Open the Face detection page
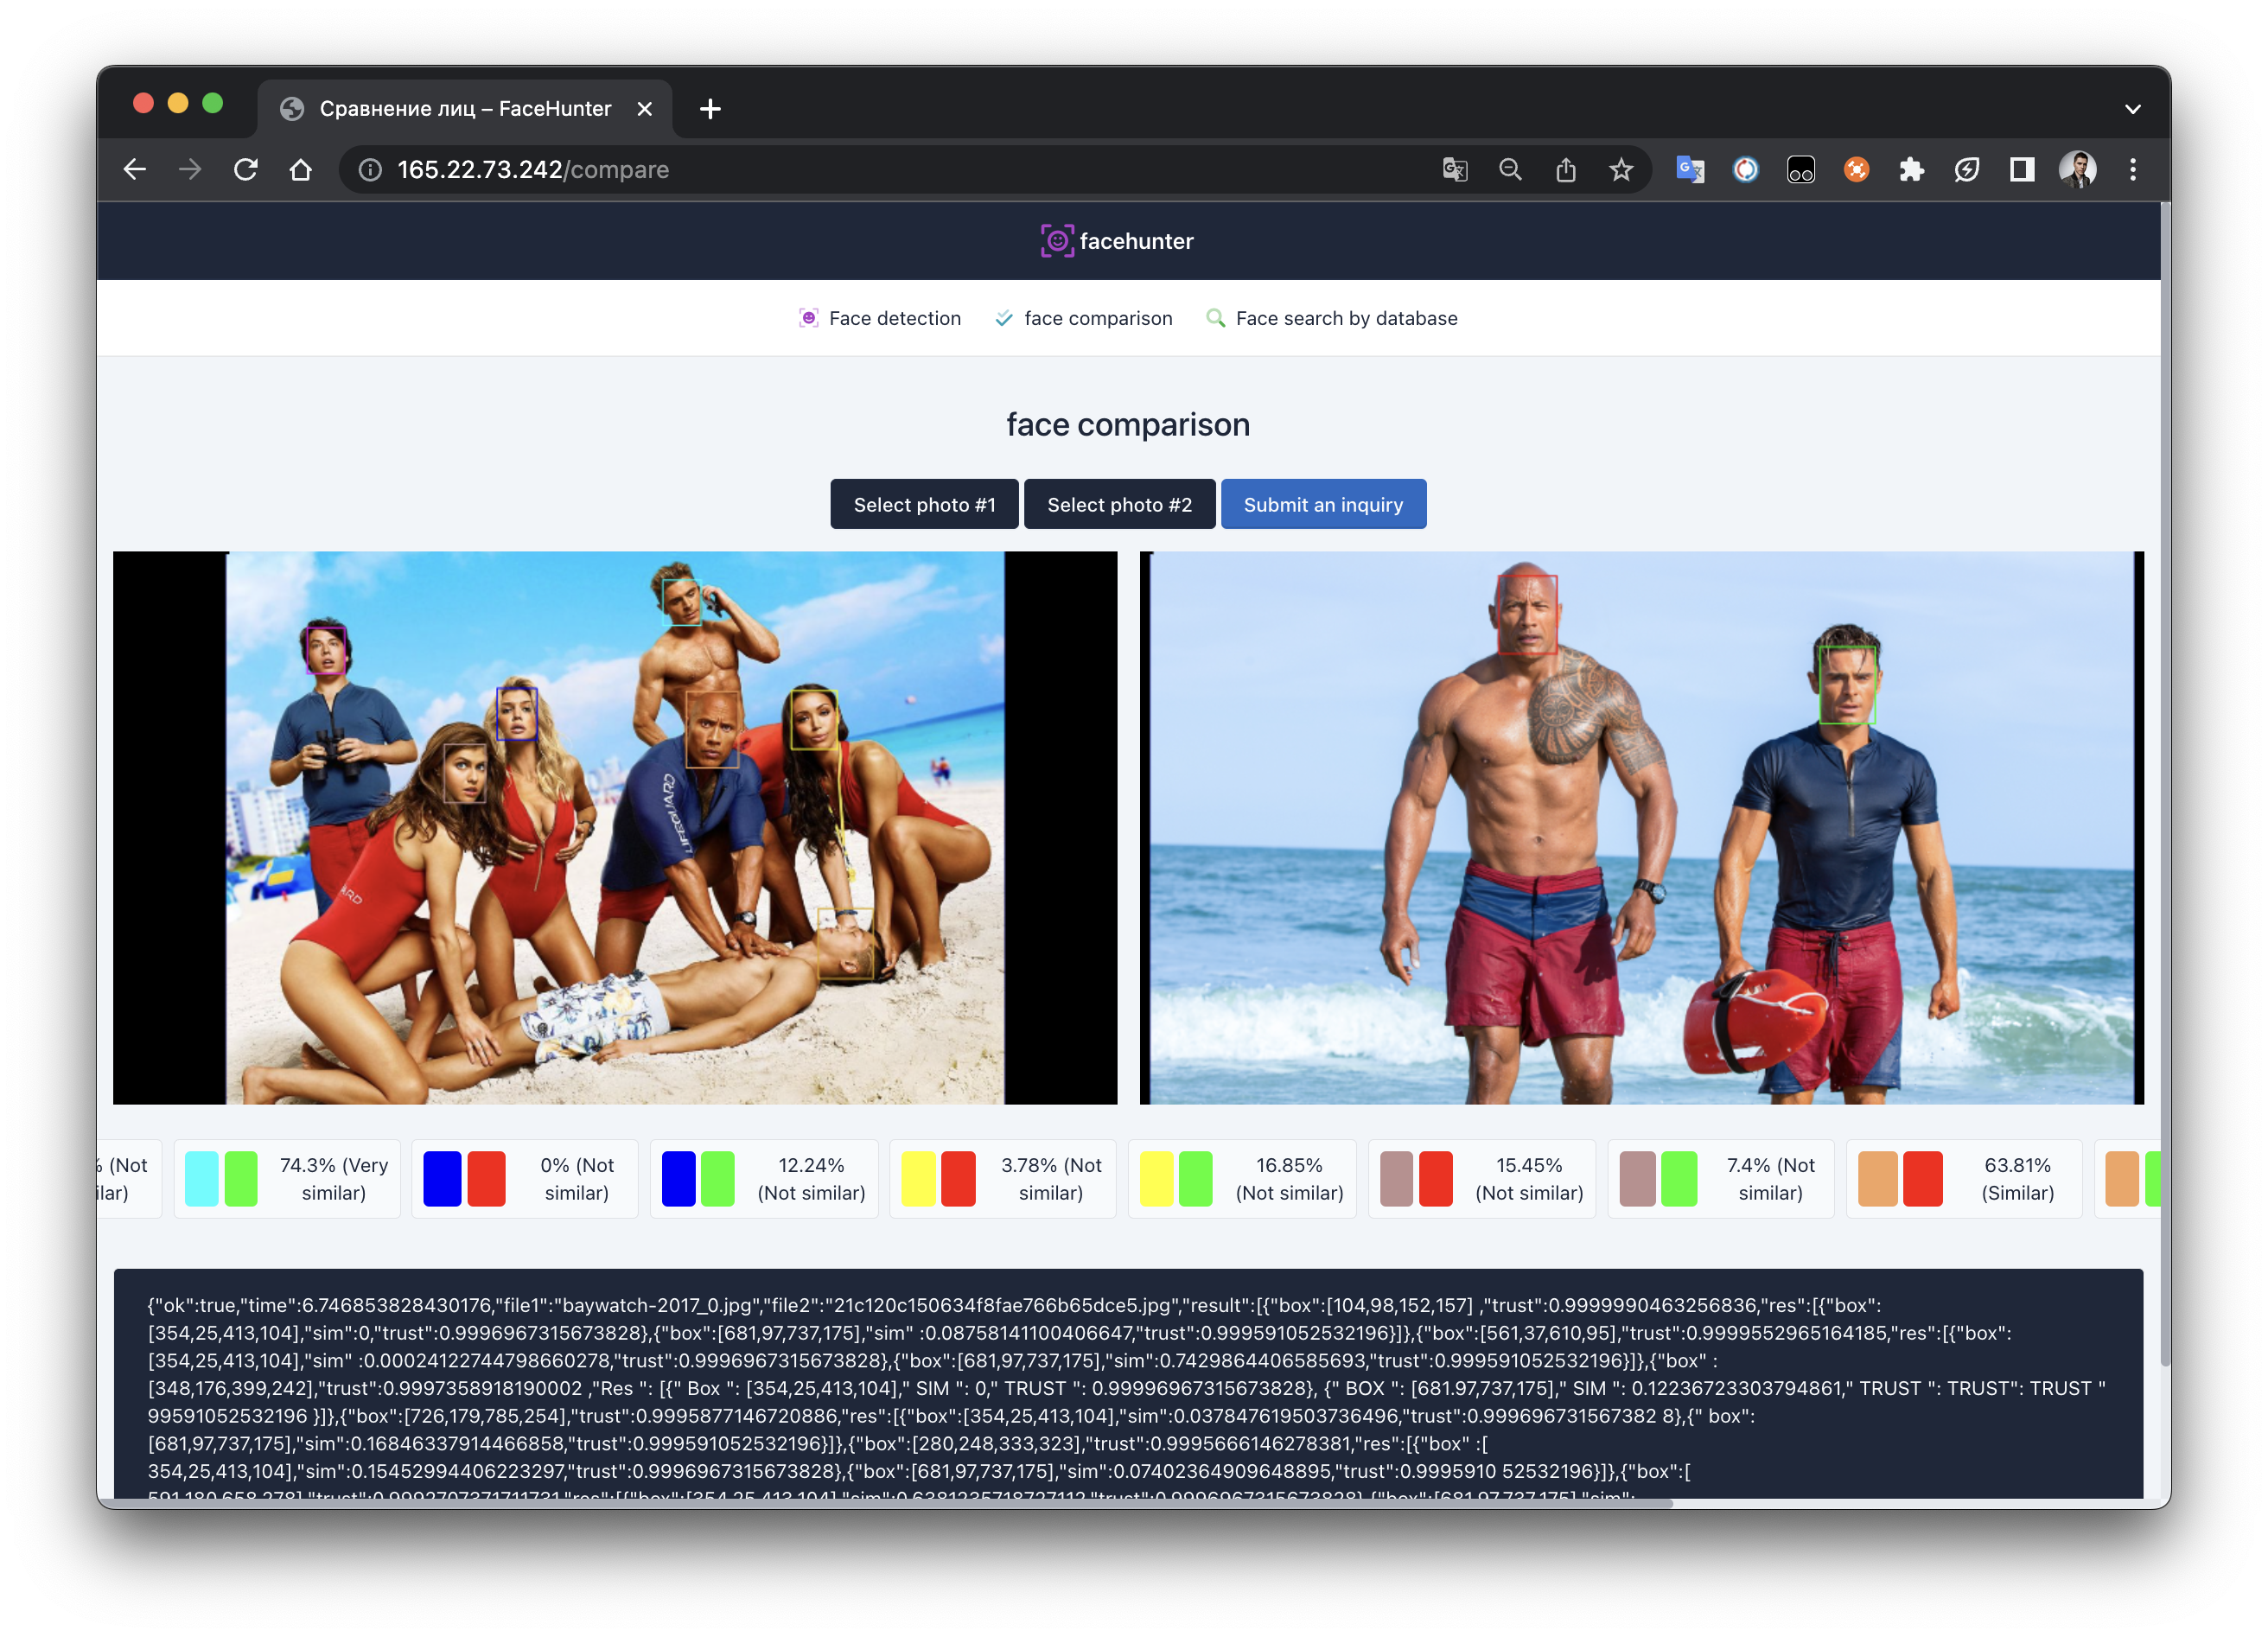 [x=880, y=318]
